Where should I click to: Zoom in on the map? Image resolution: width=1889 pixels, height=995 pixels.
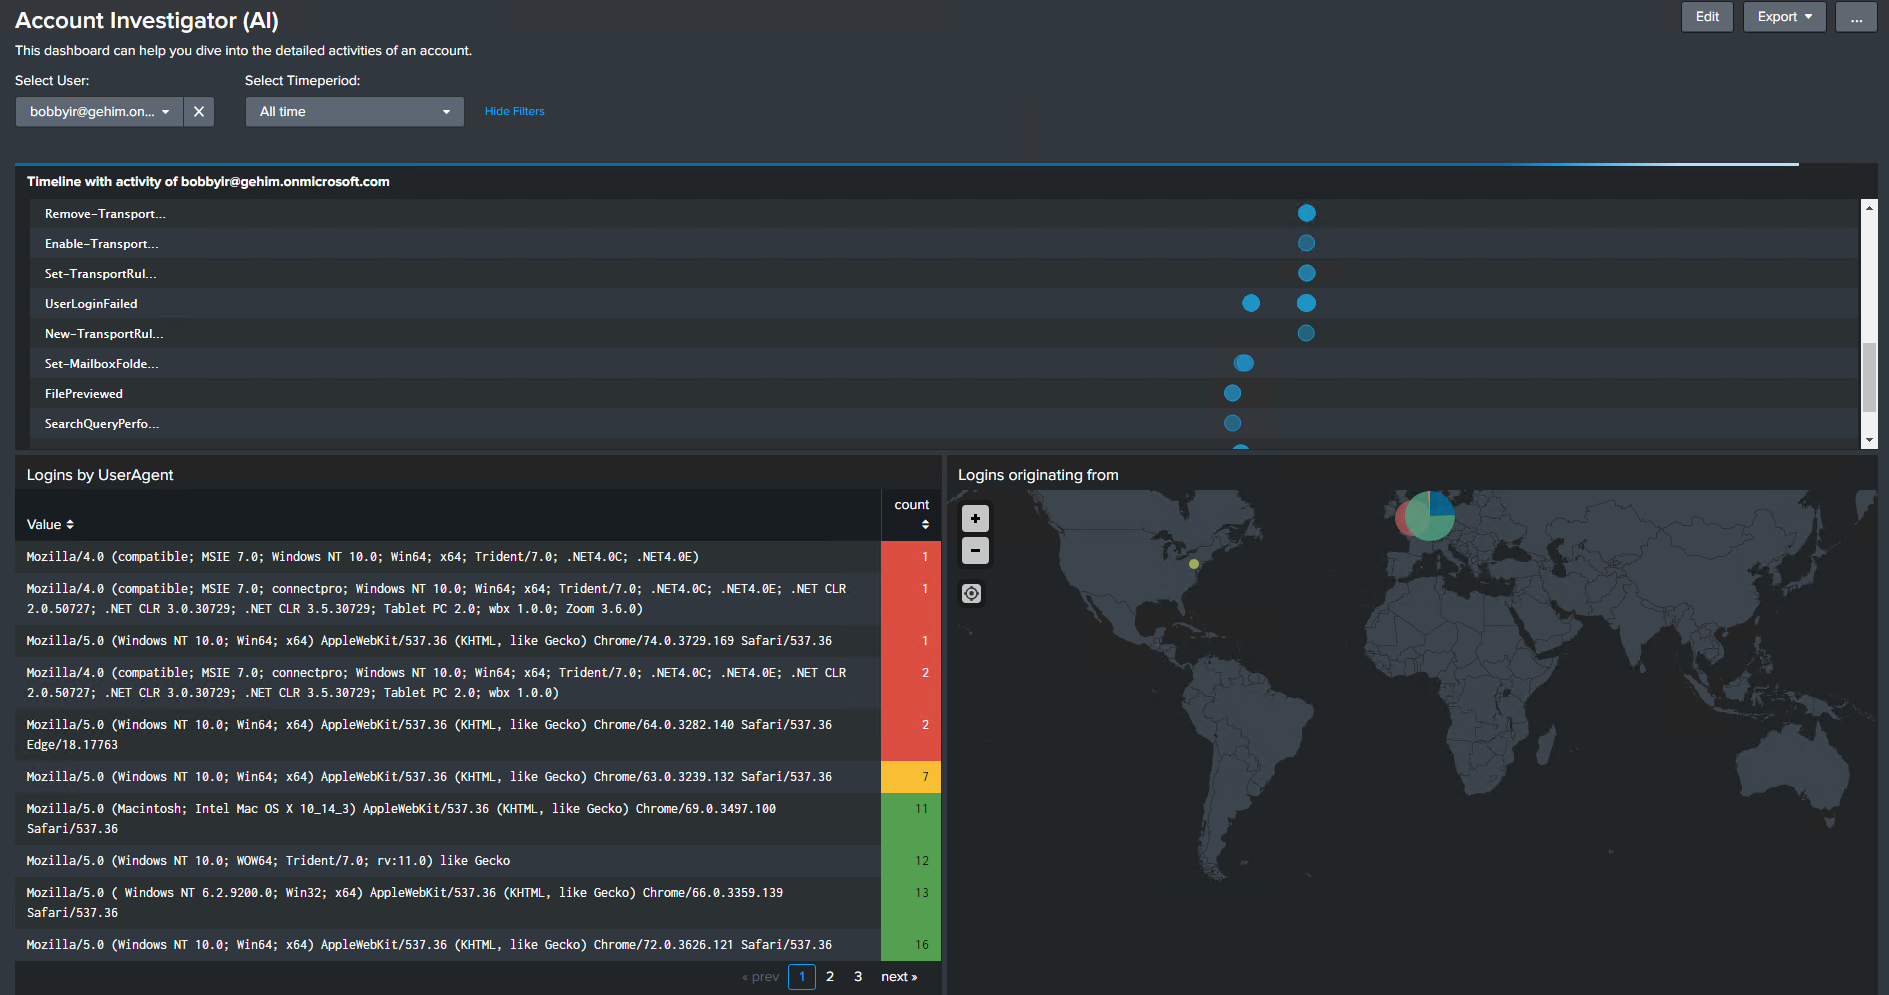pyautogui.click(x=975, y=518)
